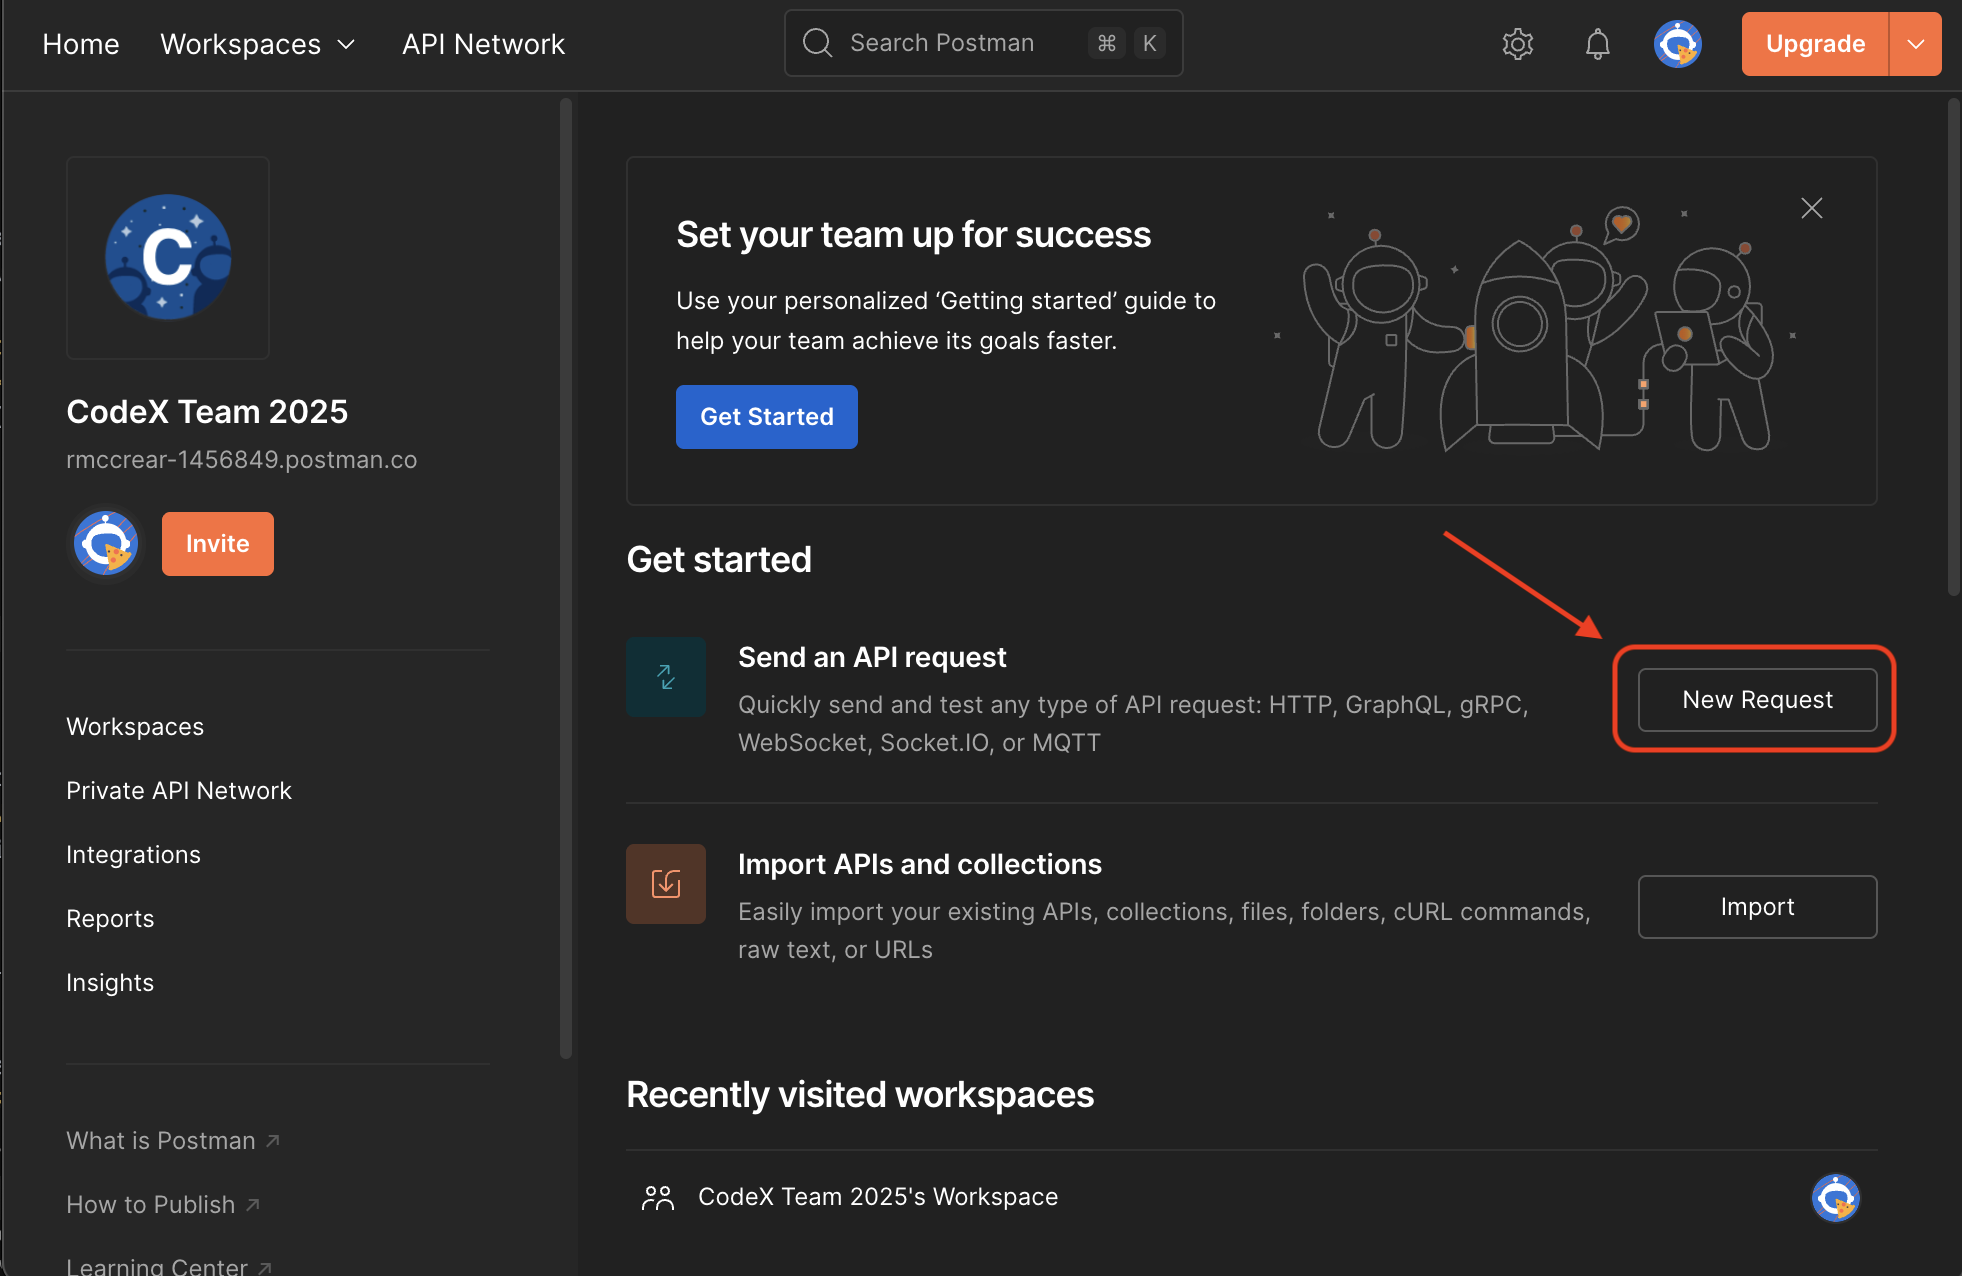
Task: Click the Send an API request heading
Action: [872, 657]
